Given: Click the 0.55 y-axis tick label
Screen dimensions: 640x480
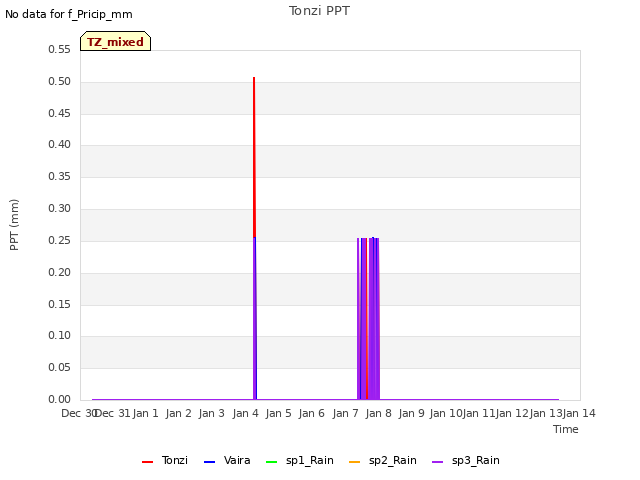Looking at the screenshot, I should 60,49.
